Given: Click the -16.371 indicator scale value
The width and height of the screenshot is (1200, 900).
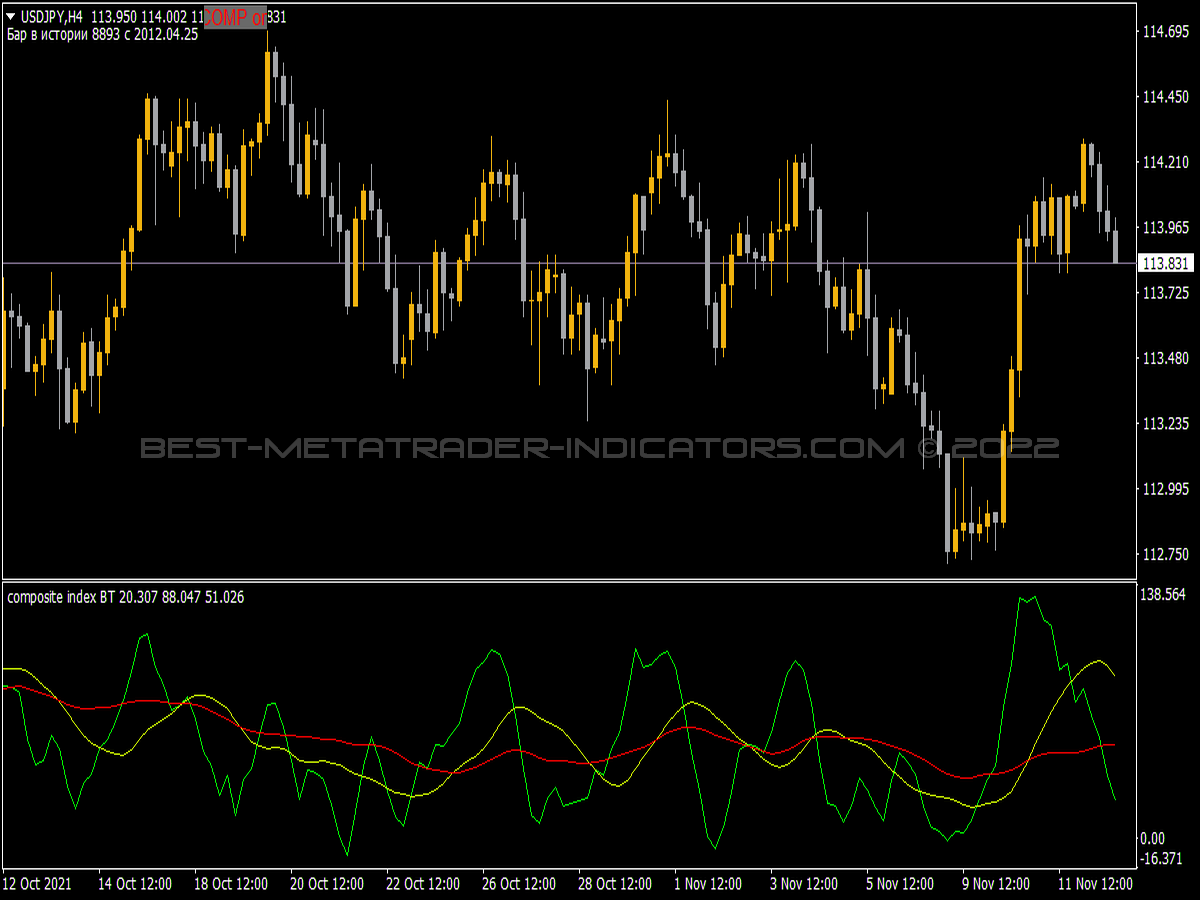Looking at the screenshot, I should pos(1162,858).
